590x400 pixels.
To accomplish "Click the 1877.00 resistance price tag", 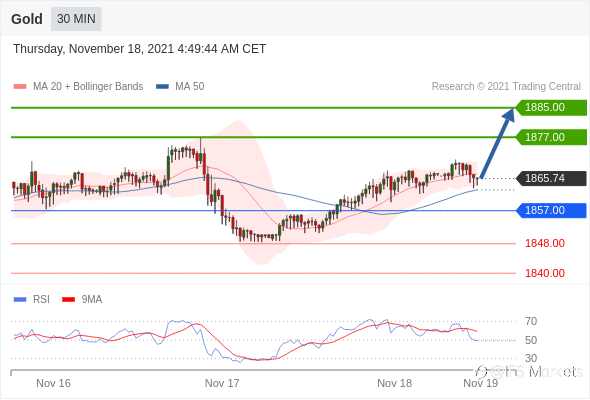I will pos(551,137).
